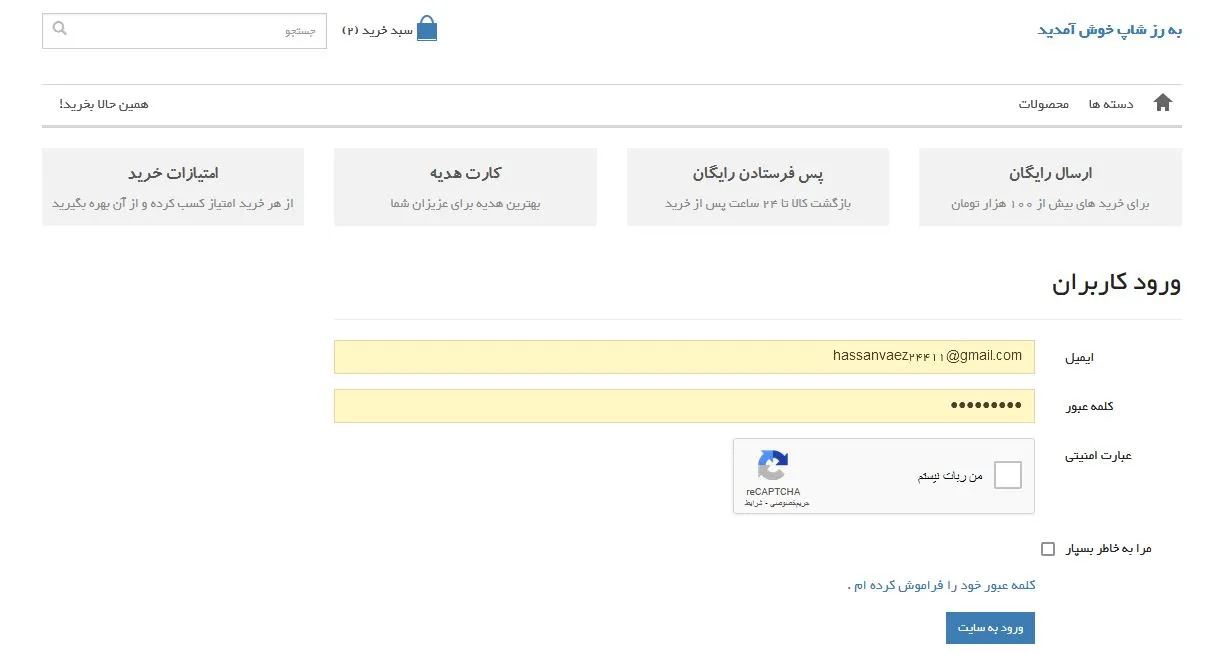Click the search magnifier icon
Image resolution: width=1231 pixels, height=668 pixels.
60,29
